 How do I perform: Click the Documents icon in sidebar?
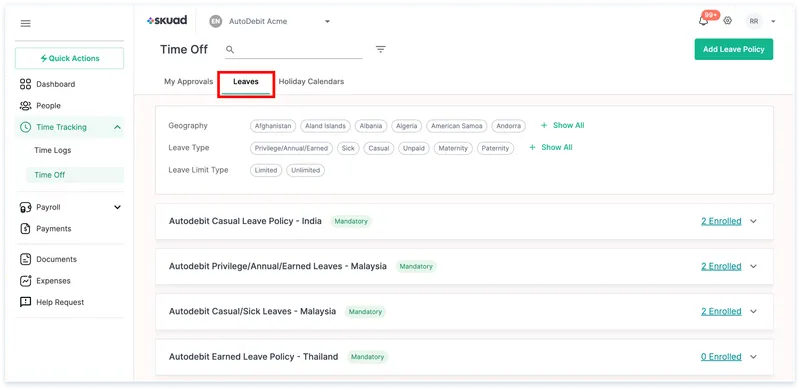coord(26,259)
